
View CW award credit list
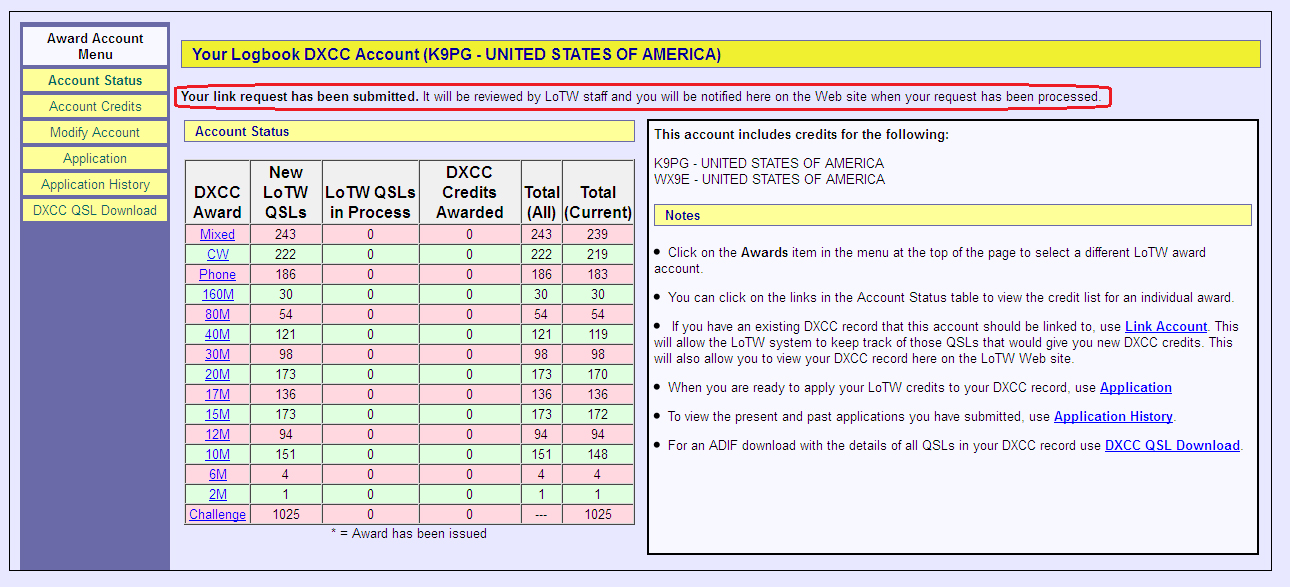click(x=217, y=255)
